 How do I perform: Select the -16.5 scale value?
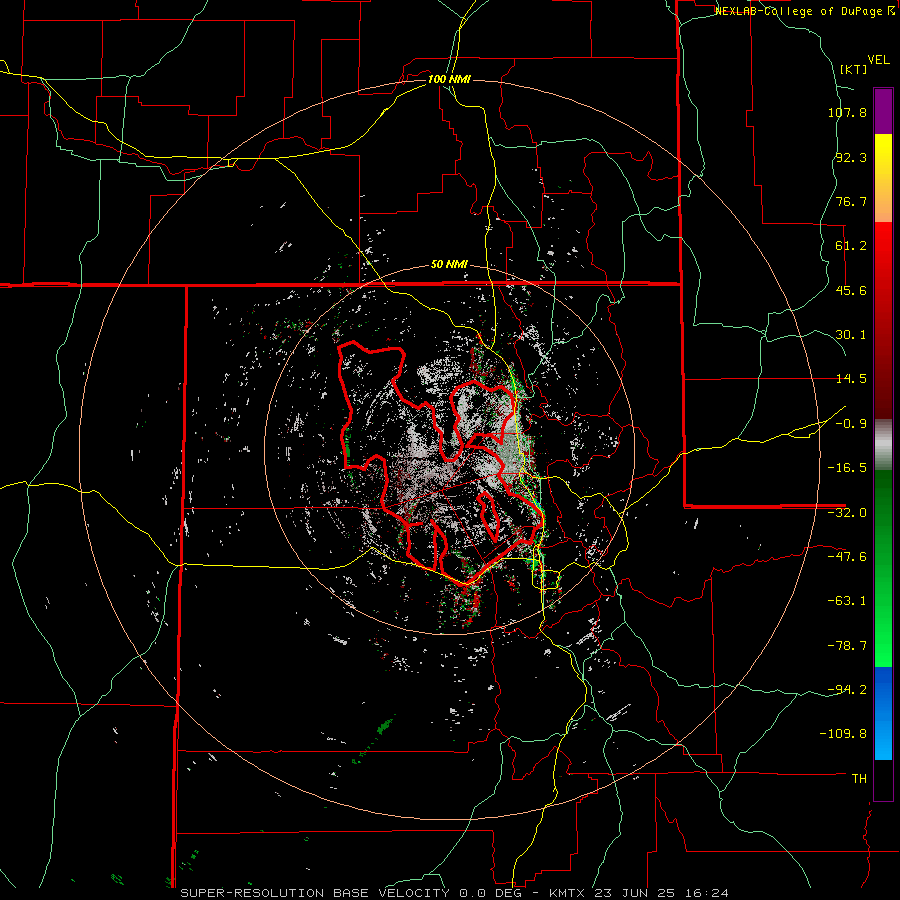pyautogui.click(x=847, y=468)
